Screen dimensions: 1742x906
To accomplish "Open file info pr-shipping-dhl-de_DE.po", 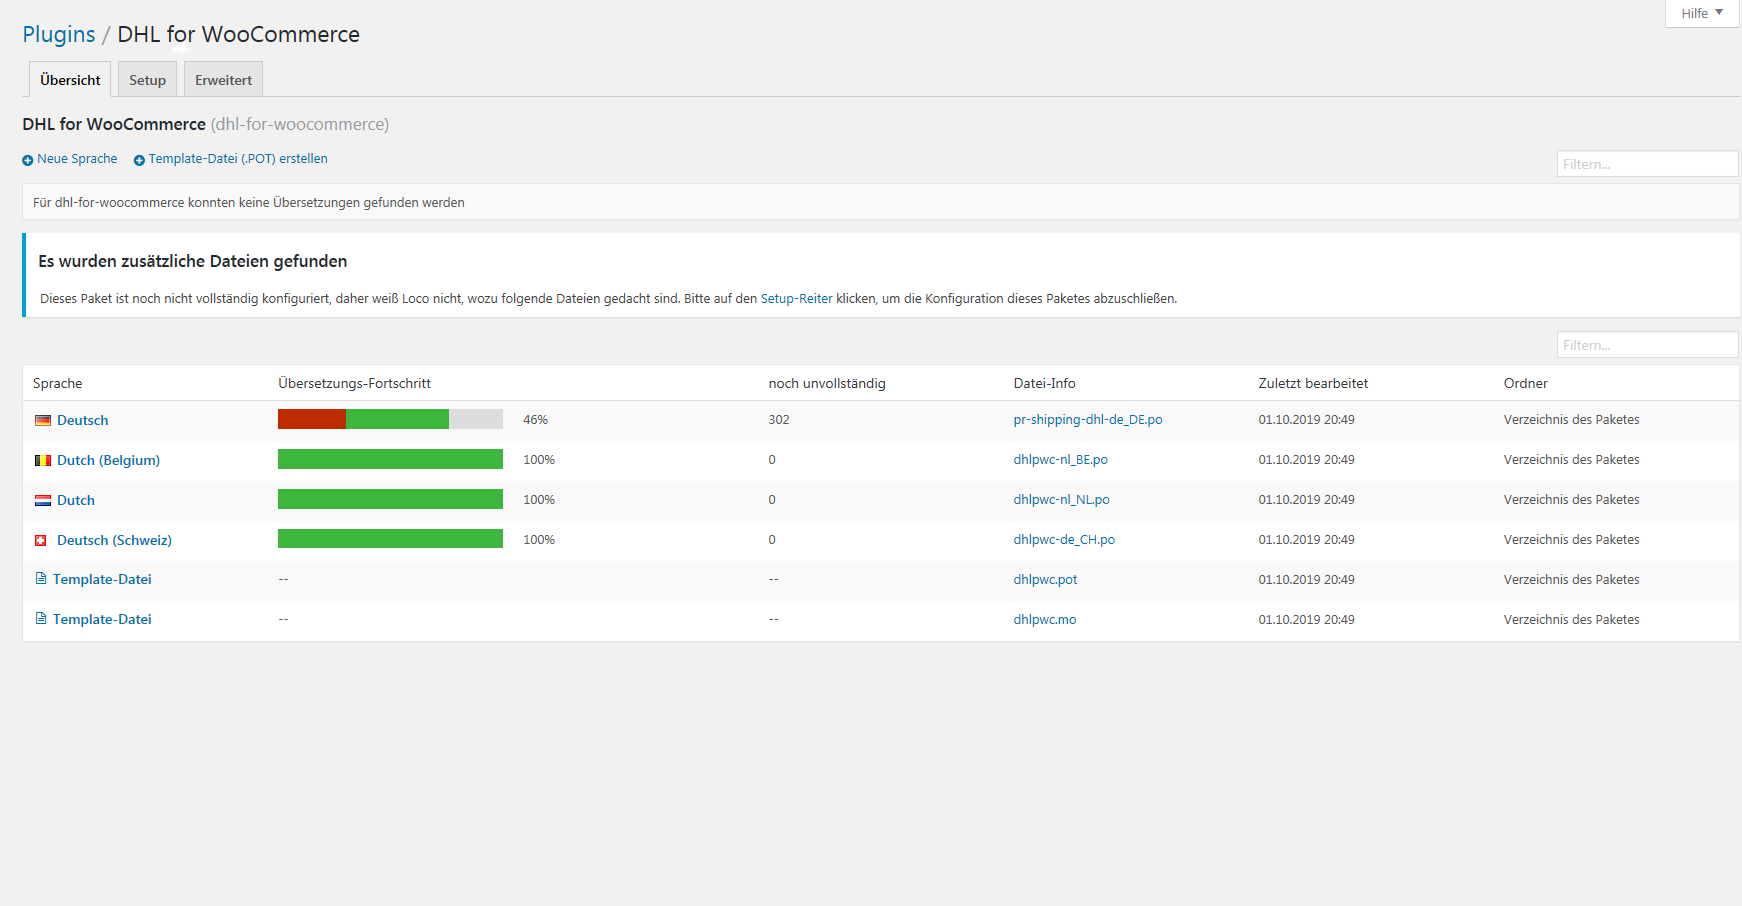I will 1088,420.
